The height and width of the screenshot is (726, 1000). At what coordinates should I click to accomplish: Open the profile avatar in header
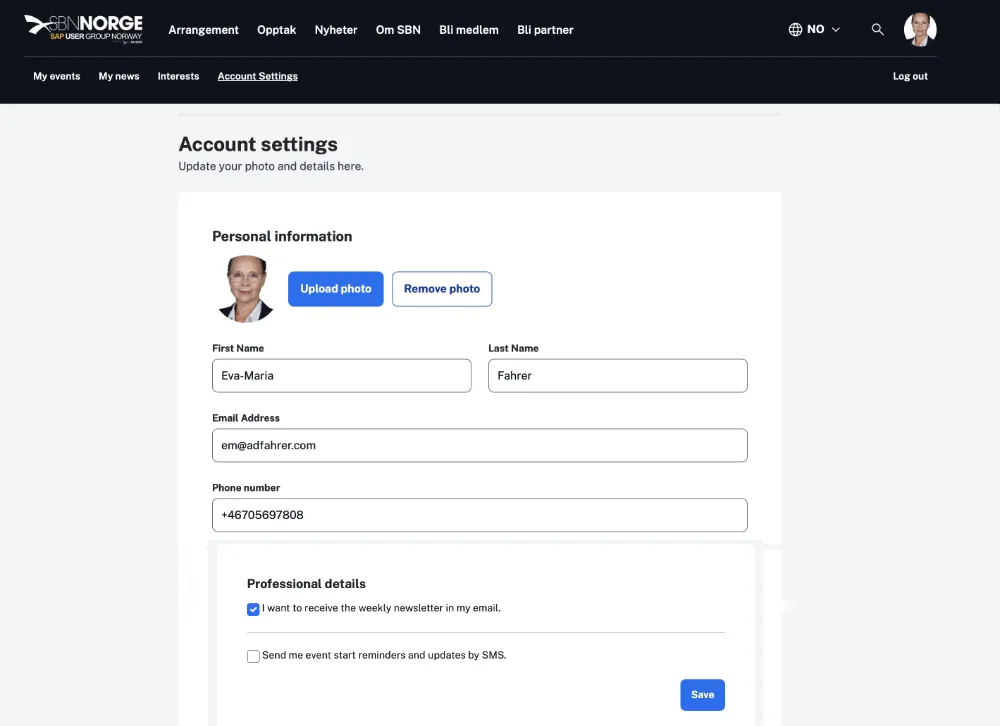tap(919, 30)
